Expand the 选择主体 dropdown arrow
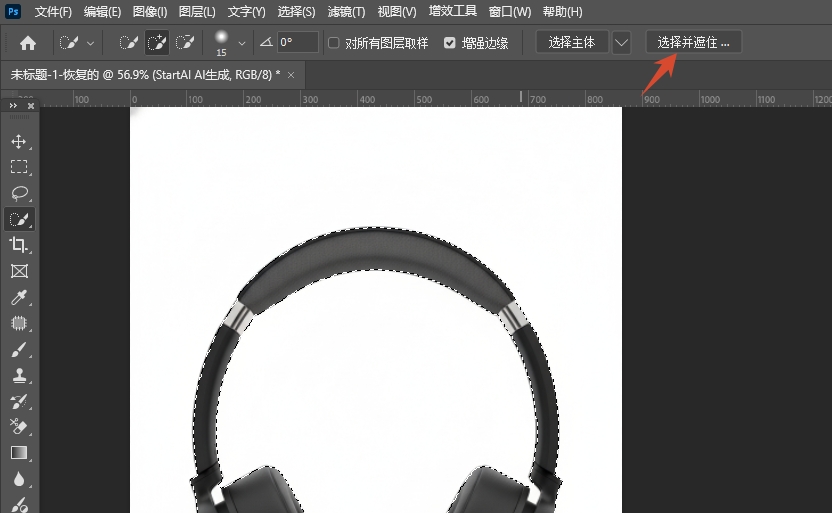The image size is (832, 513). coord(622,43)
